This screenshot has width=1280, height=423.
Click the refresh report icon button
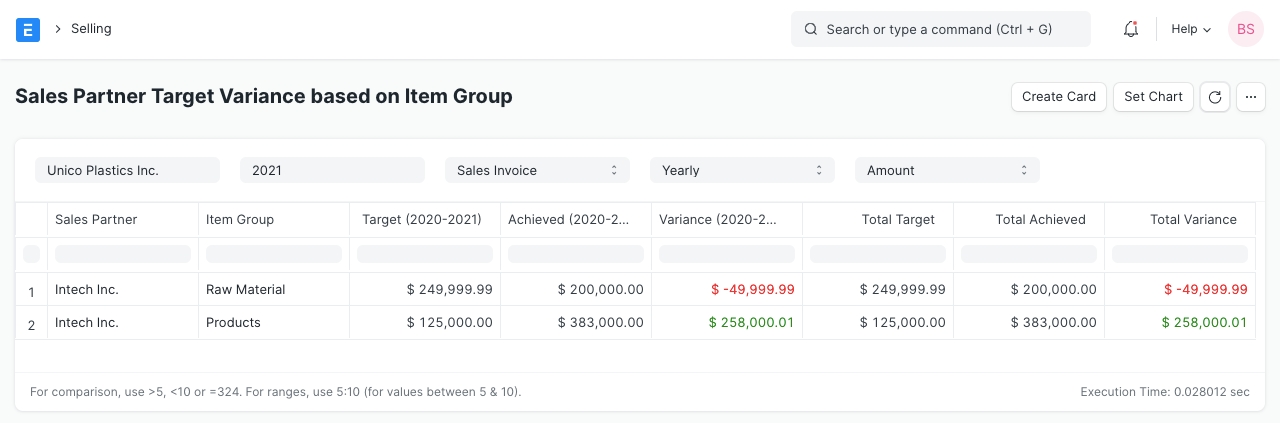tap(1214, 97)
